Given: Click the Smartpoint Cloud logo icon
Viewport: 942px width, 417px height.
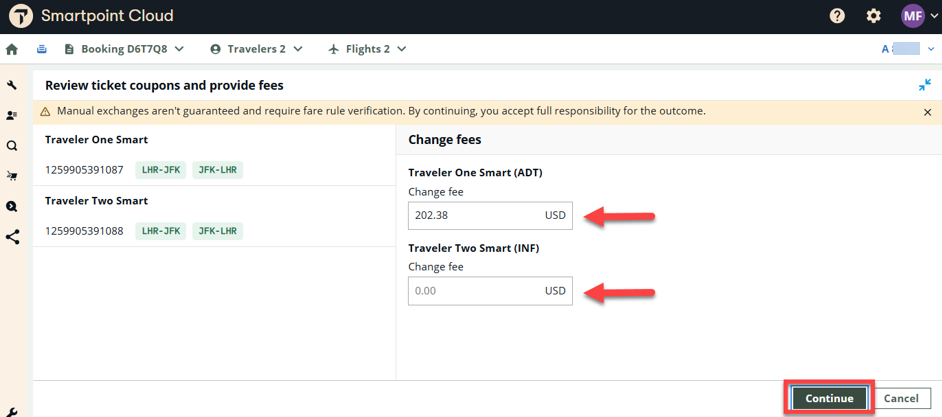Looking at the screenshot, I should pyautogui.click(x=20, y=16).
